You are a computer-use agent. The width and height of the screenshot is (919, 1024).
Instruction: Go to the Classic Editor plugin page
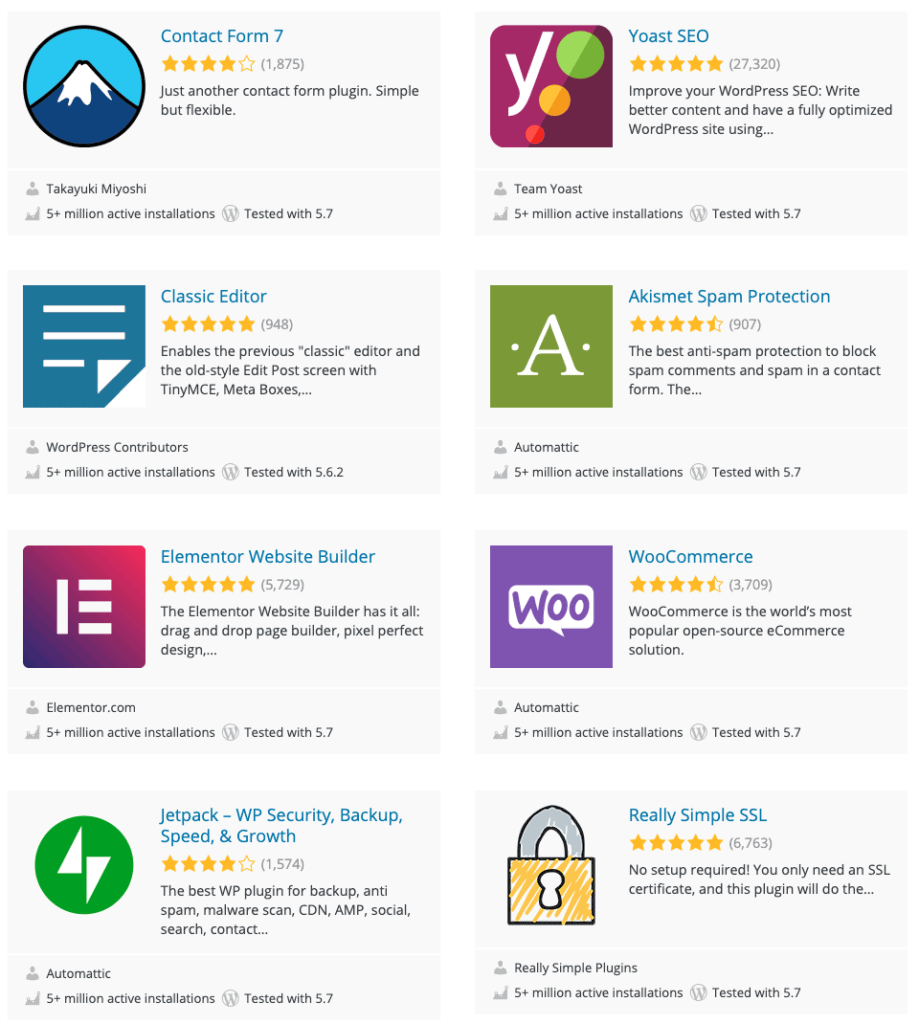click(214, 296)
